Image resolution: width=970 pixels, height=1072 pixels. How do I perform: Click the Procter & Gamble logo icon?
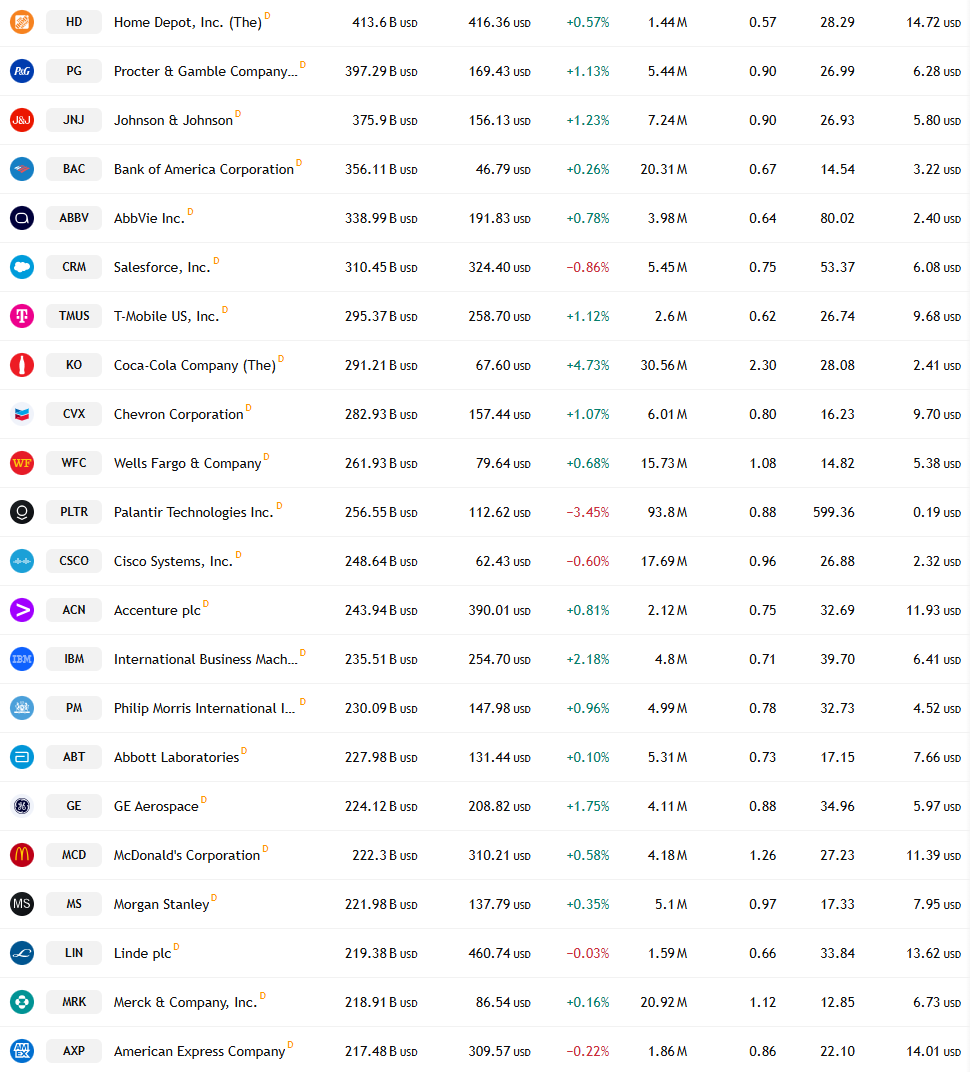click(22, 71)
